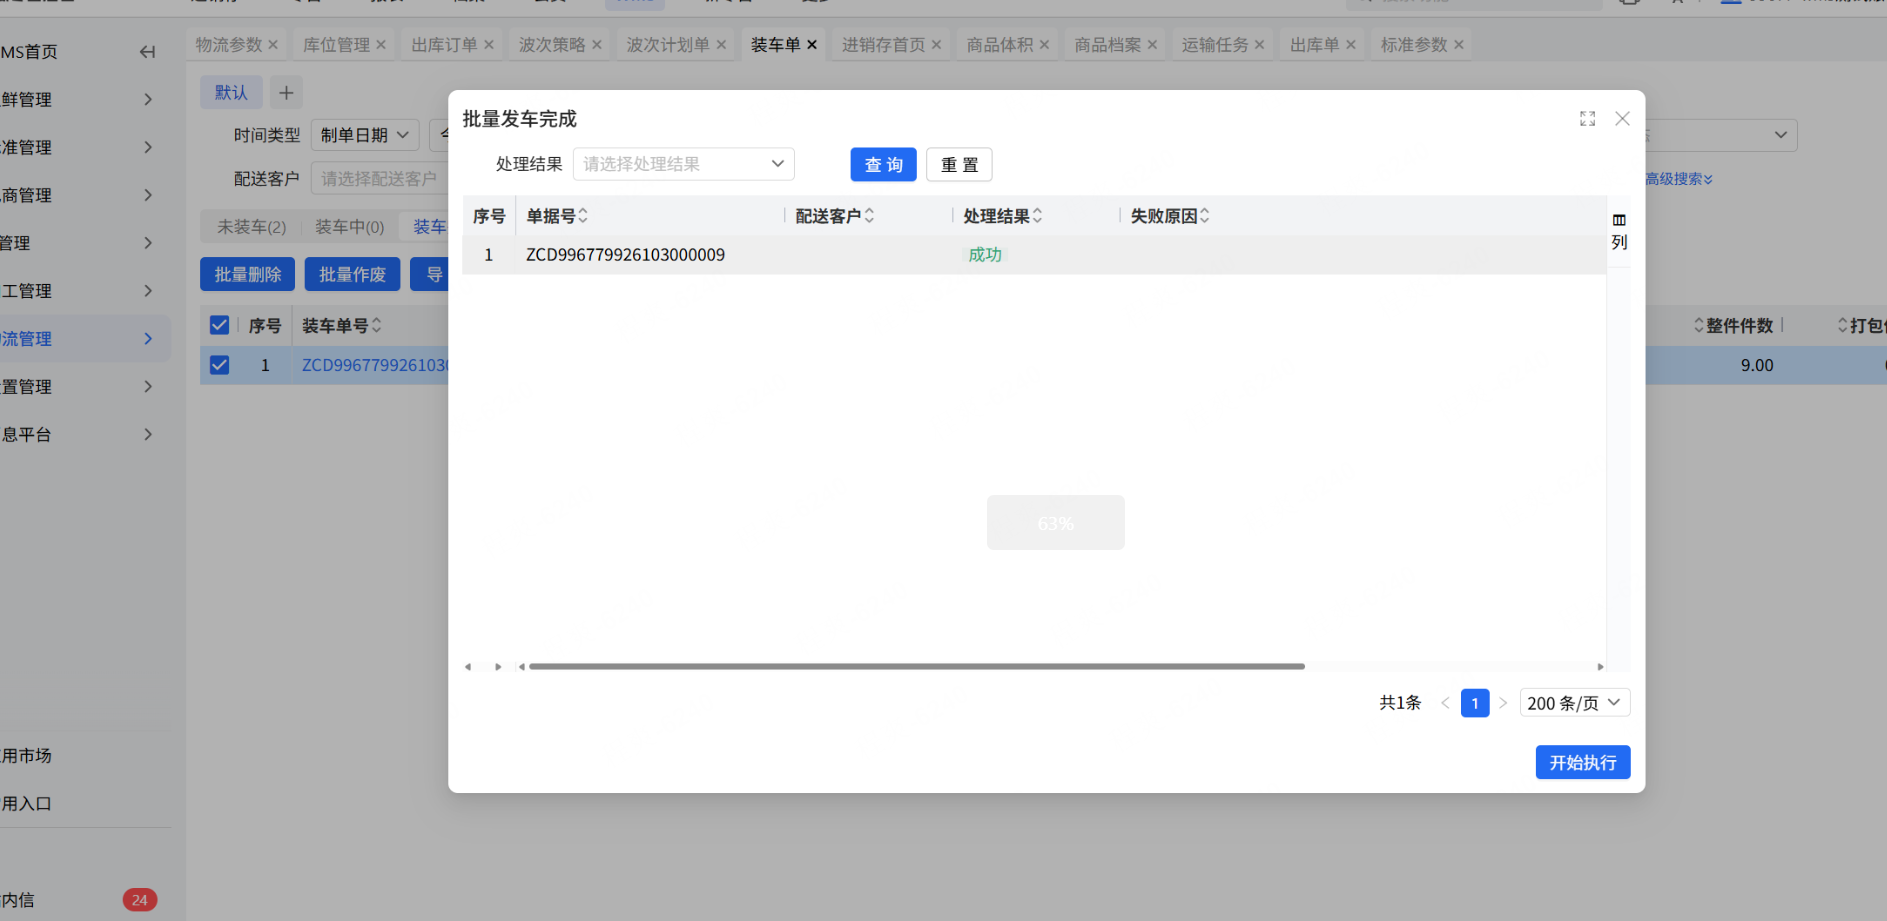Open the 处理结果 dropdown in the dialog
This screenshot has height=921, width=1887.
(684, 164)
